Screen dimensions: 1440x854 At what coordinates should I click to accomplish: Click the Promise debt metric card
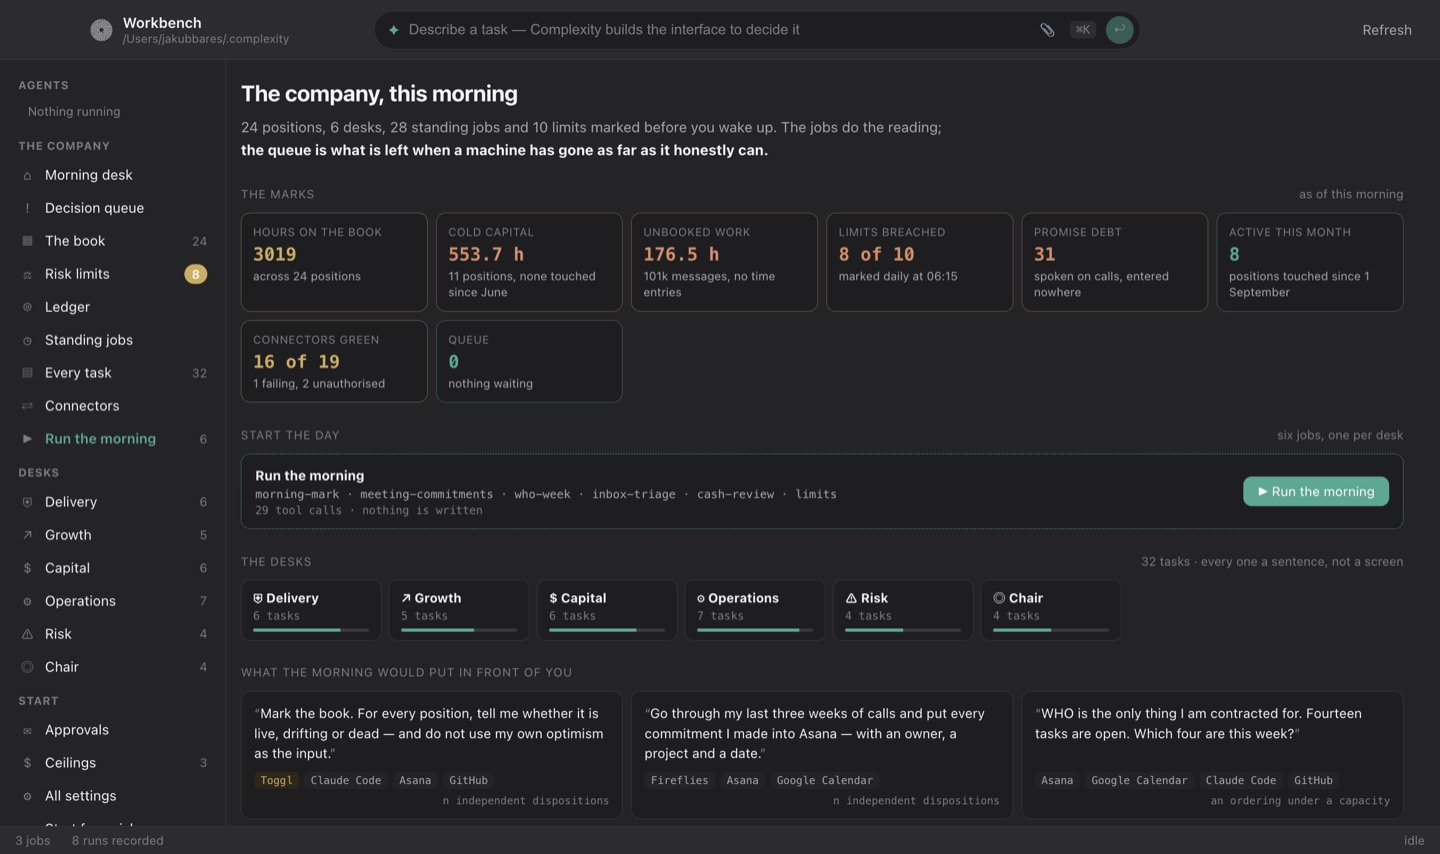click(1115, 262)
